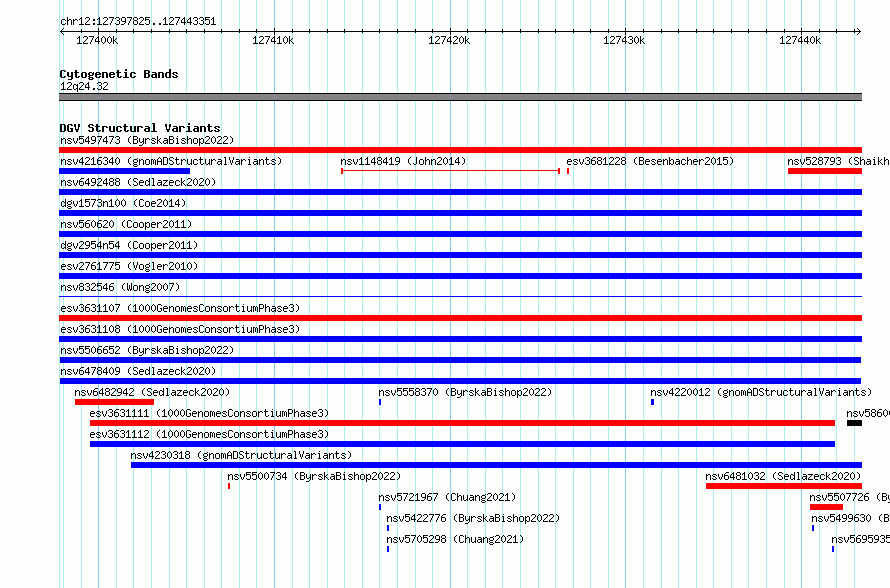Open the nsv5695935 variant label
The image size is (890, 588).
(860, 539)
